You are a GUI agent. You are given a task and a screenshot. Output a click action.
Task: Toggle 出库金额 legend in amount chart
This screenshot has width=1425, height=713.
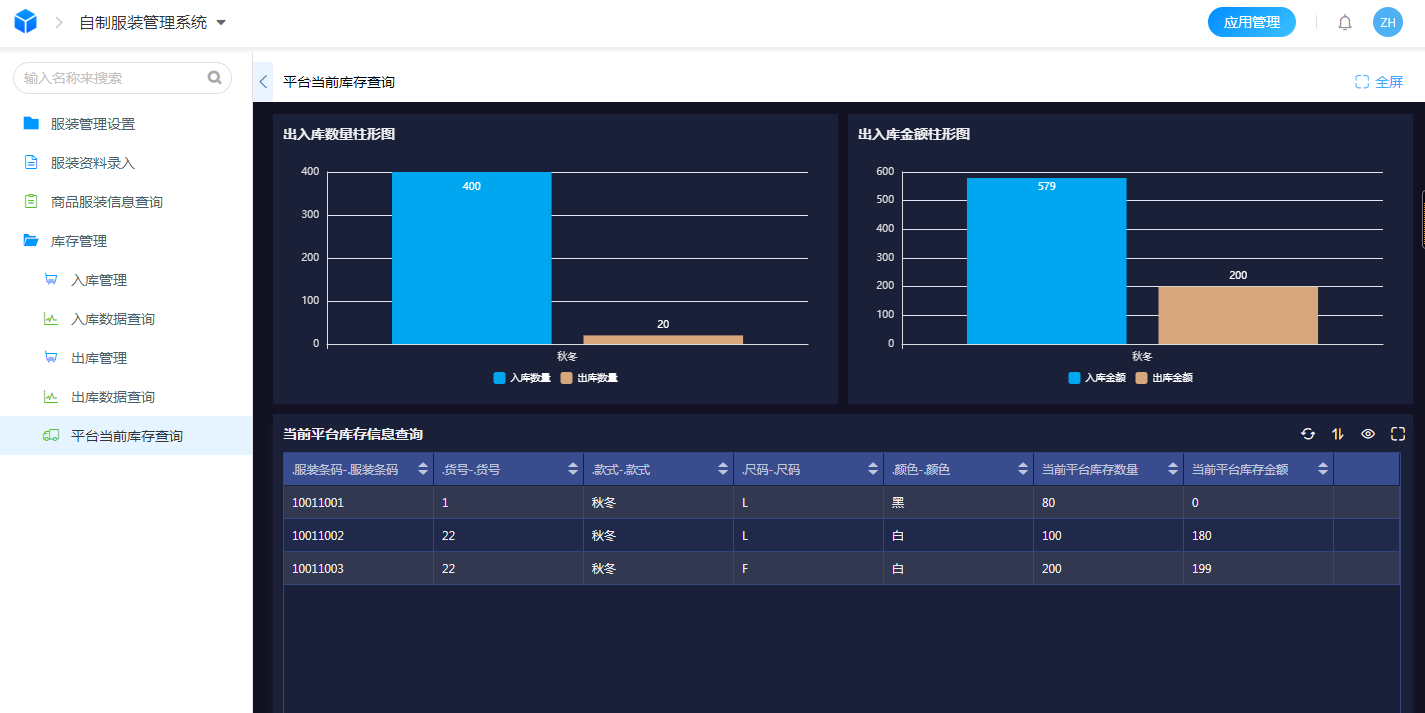pos(1164,378)
